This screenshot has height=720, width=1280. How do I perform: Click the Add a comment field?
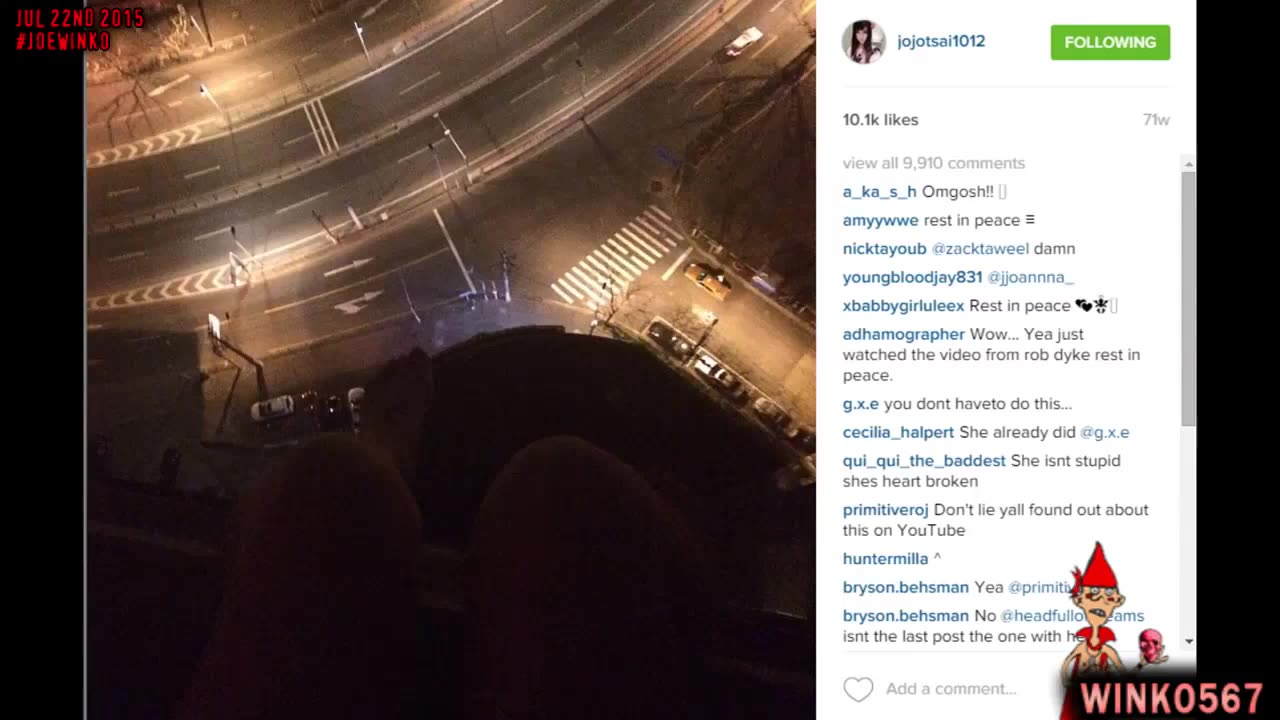[951, 689]
